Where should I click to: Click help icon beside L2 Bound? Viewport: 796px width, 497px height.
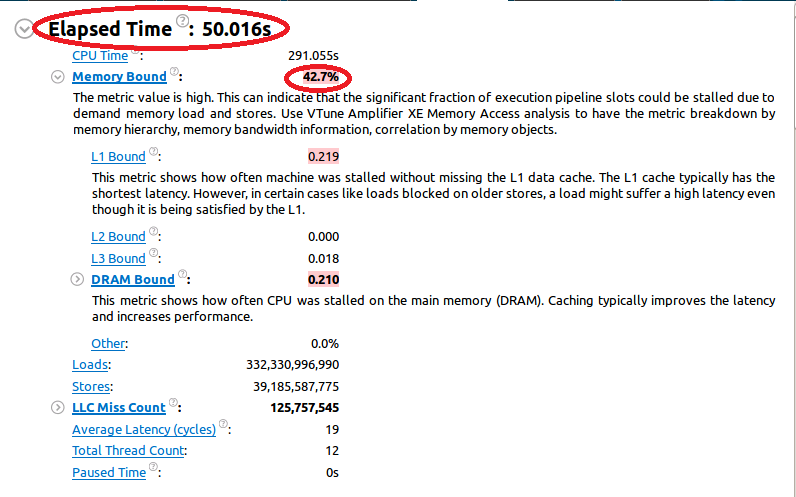pyautogui.click(x=153, y=231)
